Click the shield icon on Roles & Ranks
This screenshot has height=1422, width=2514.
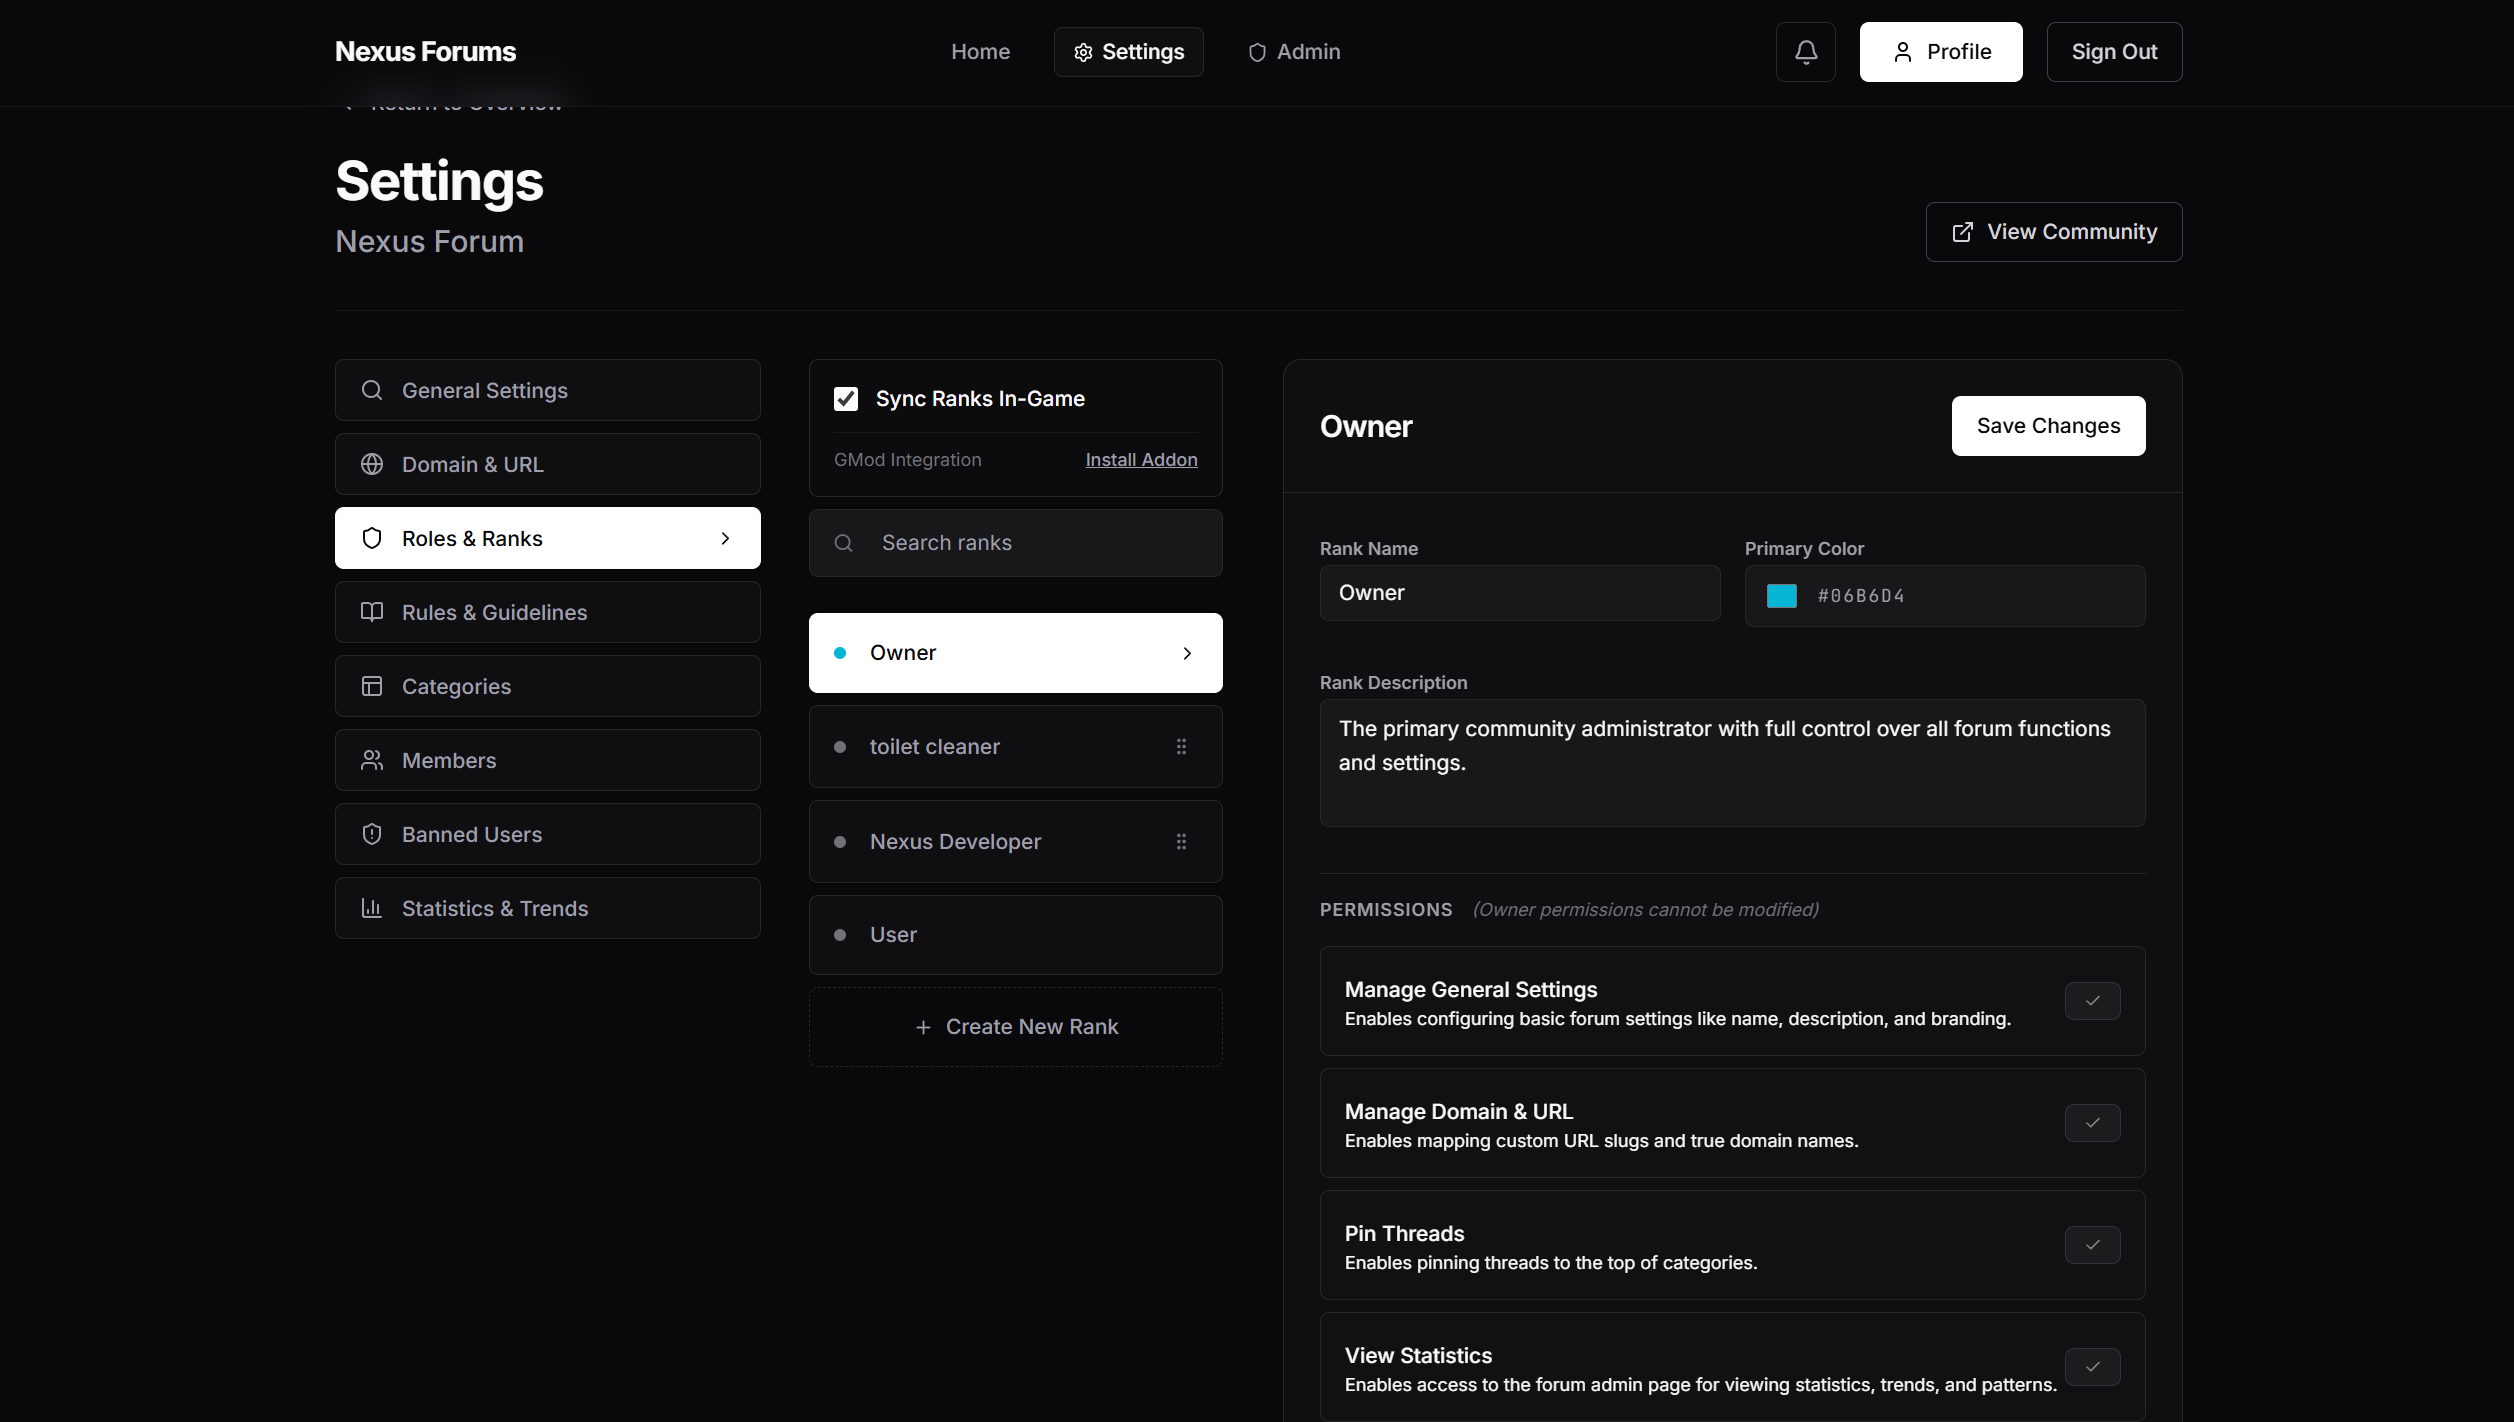coord(372,538)
